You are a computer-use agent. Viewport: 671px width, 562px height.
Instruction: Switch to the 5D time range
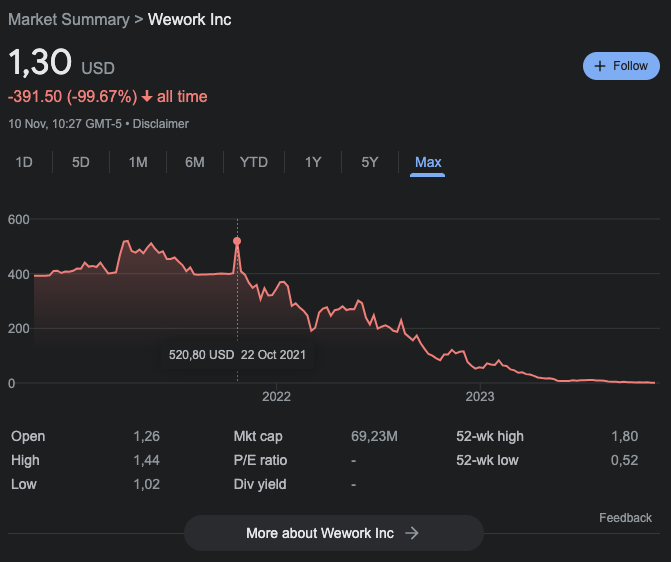(81, 162)
